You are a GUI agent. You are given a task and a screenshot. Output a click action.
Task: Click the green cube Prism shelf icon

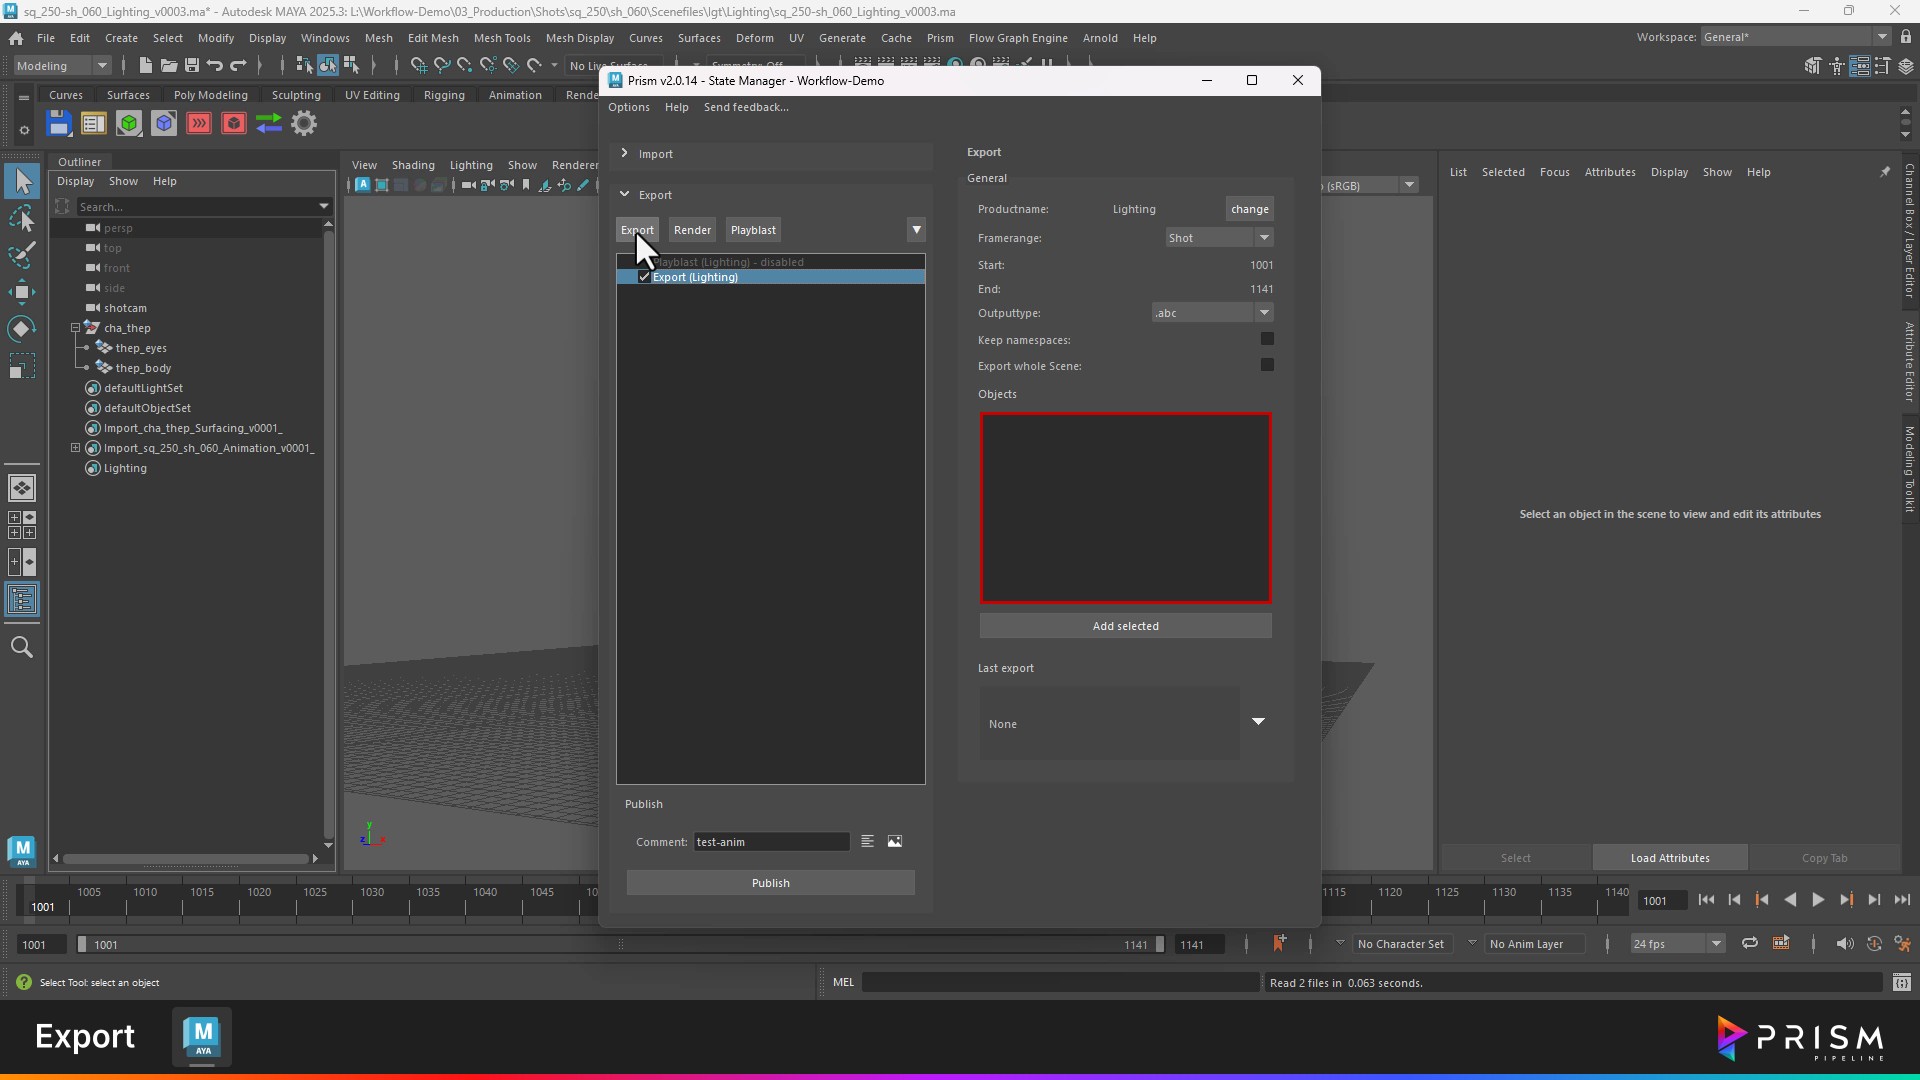129,123
